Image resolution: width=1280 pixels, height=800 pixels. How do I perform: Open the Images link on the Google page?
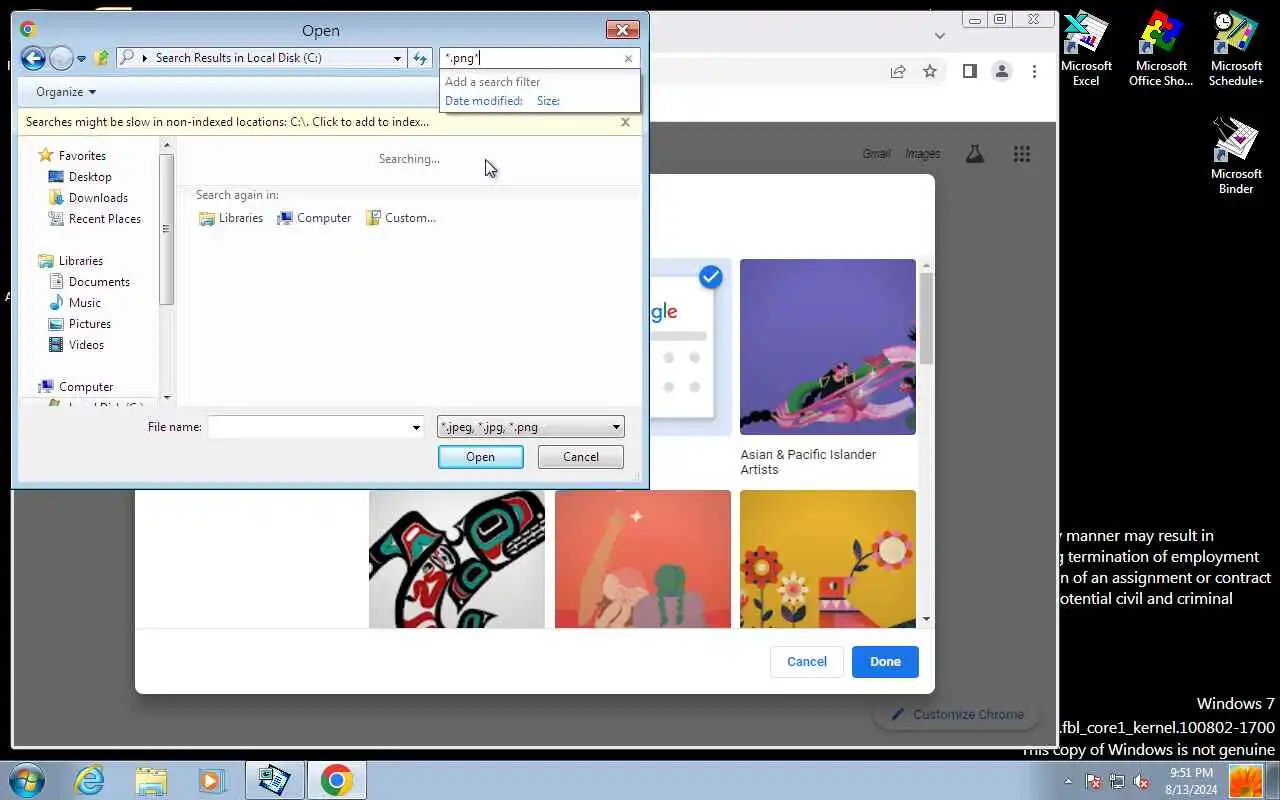click(x=923, y=154)
